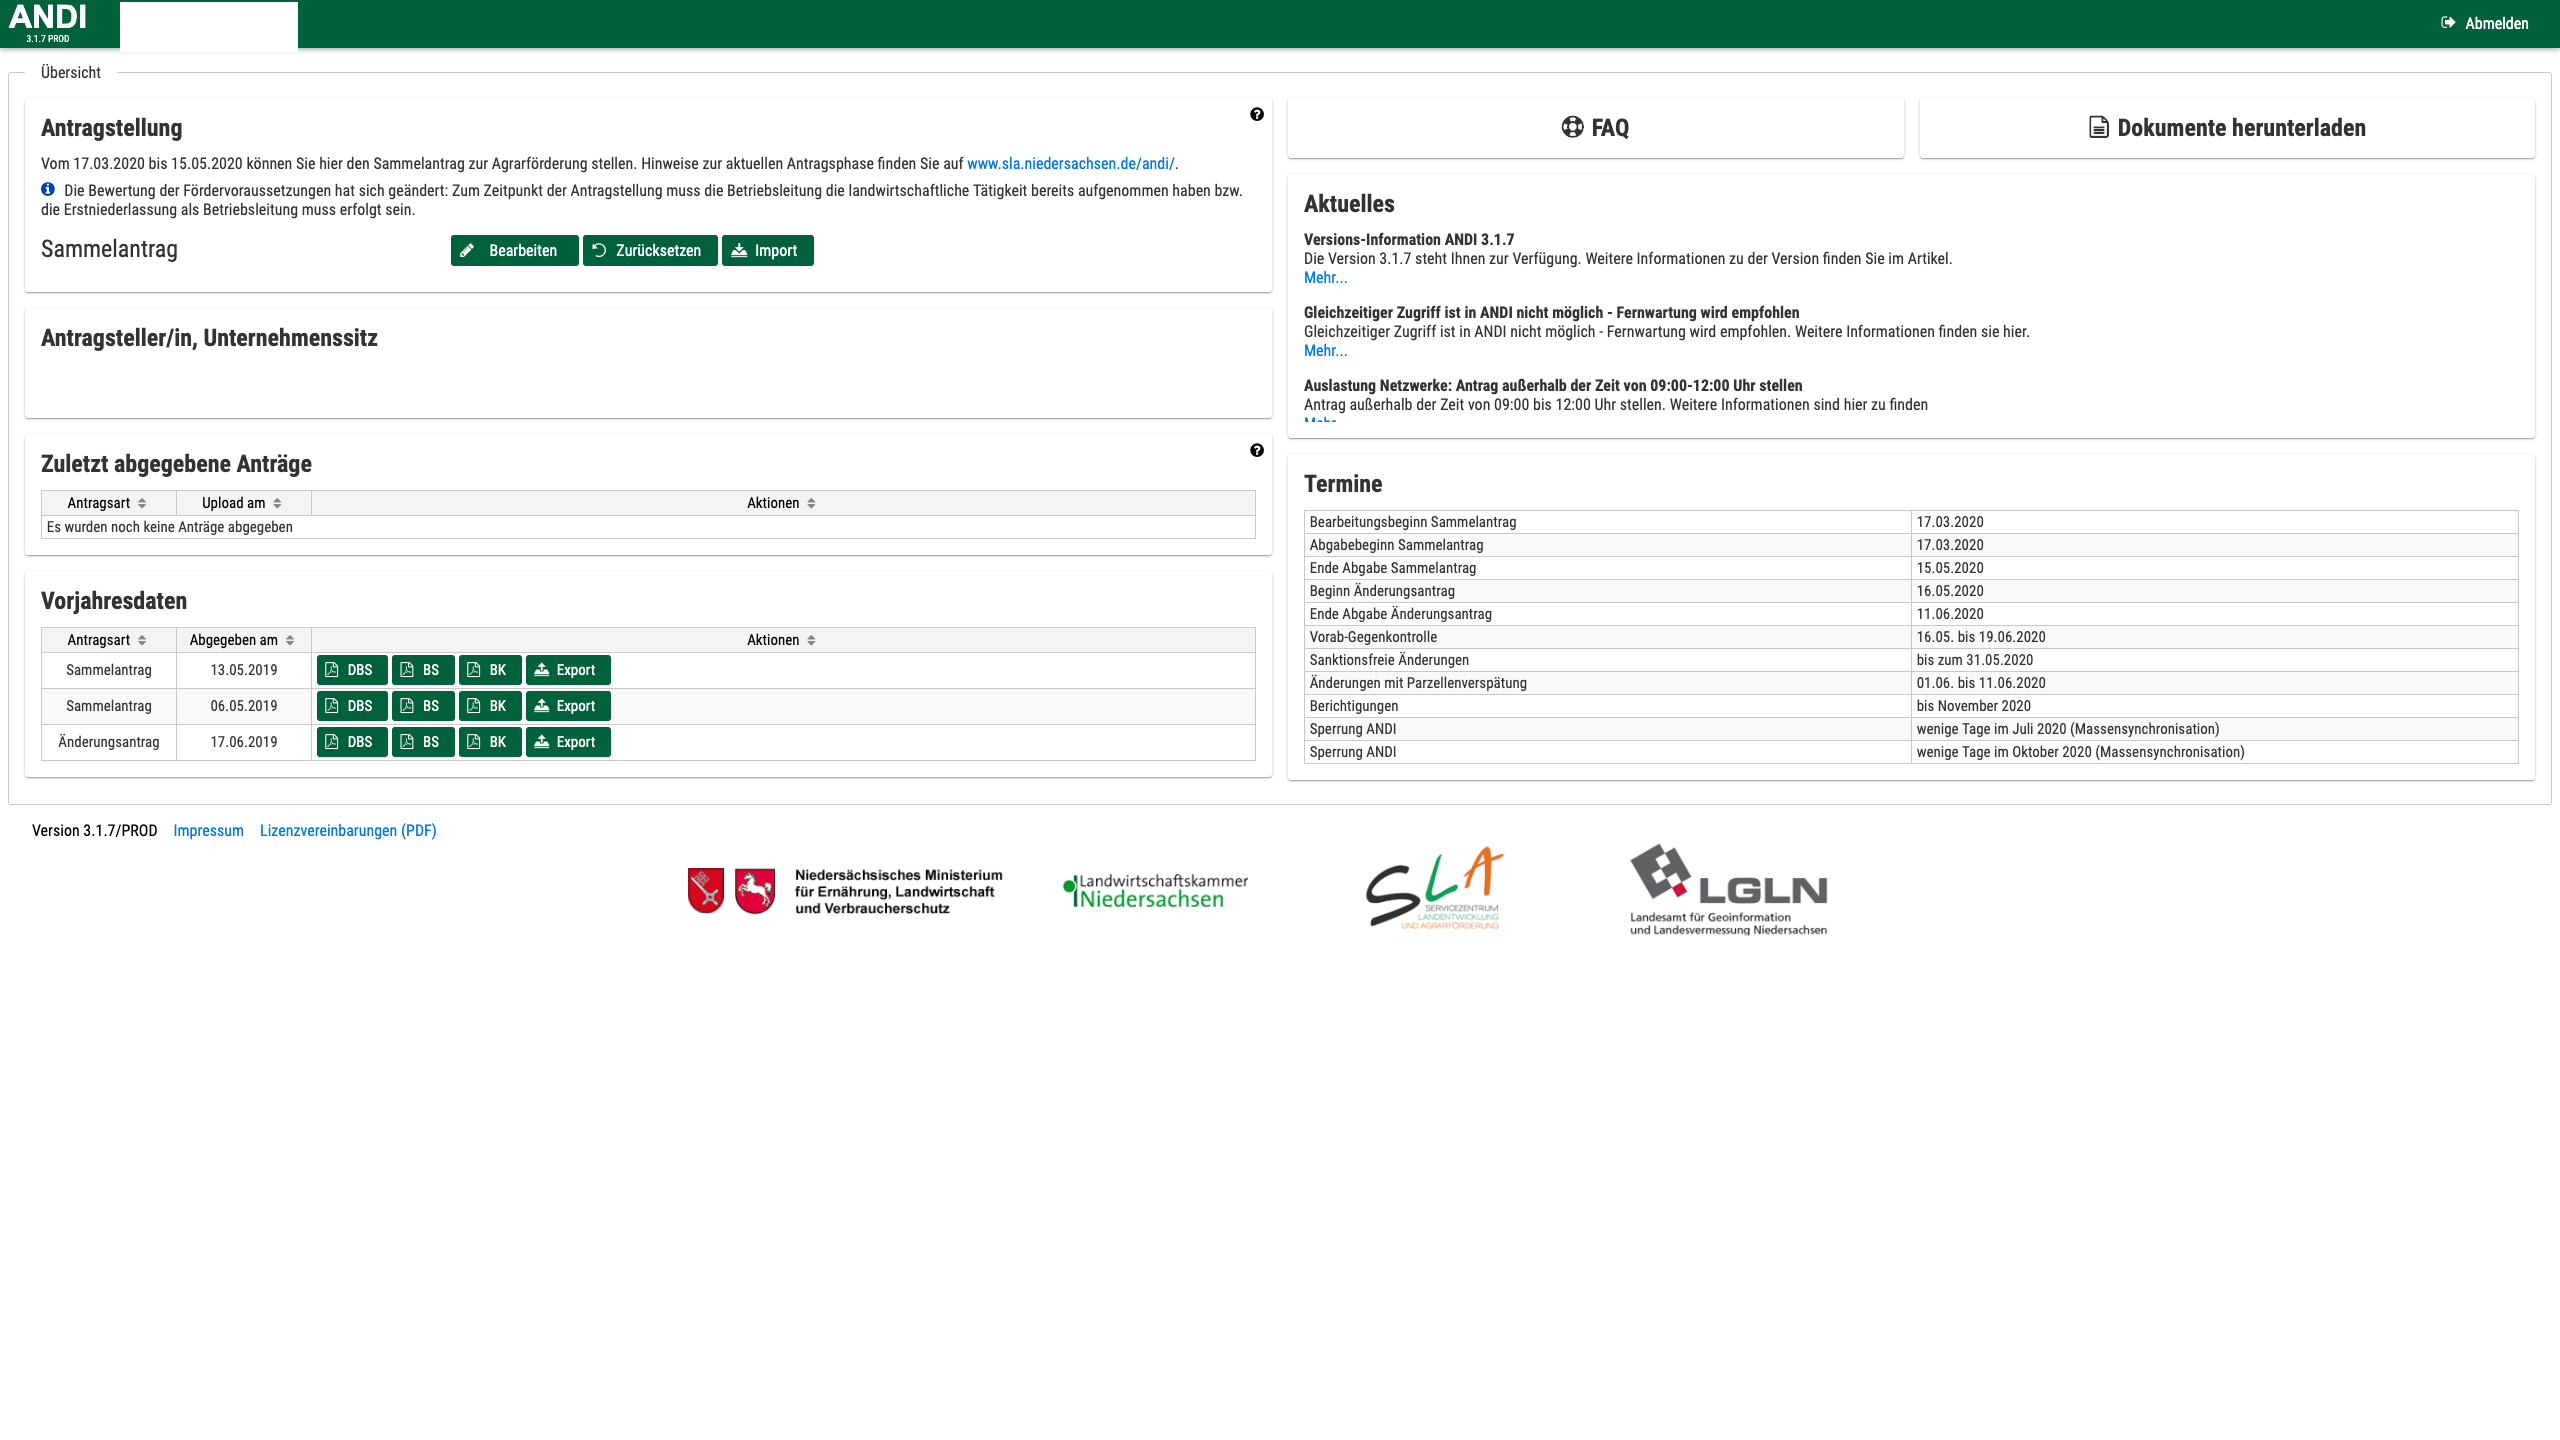
Task: Click the lifebuoy icon beside FAQ
Action: pyautogui.click(x=1572, y=127)
